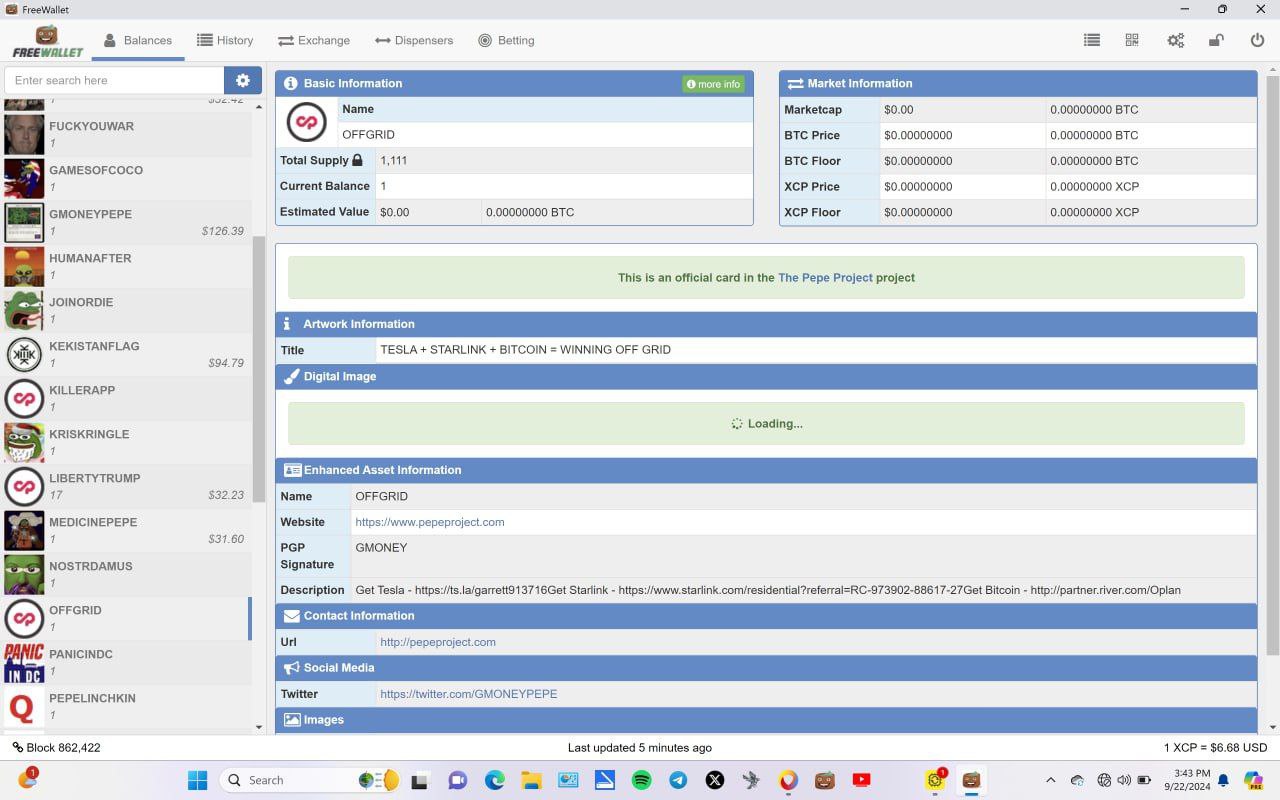Click the Market Information exchange icon
Image resolution: width=1280 pixels, height=800 pixels.
tap(795, 84)
